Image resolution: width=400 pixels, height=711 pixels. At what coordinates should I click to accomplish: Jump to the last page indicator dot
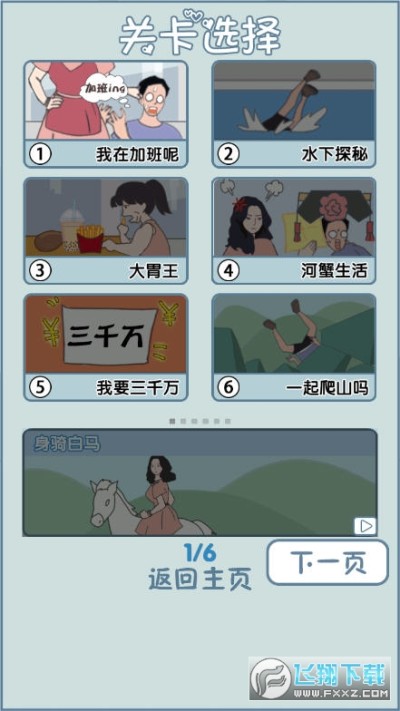228,421
